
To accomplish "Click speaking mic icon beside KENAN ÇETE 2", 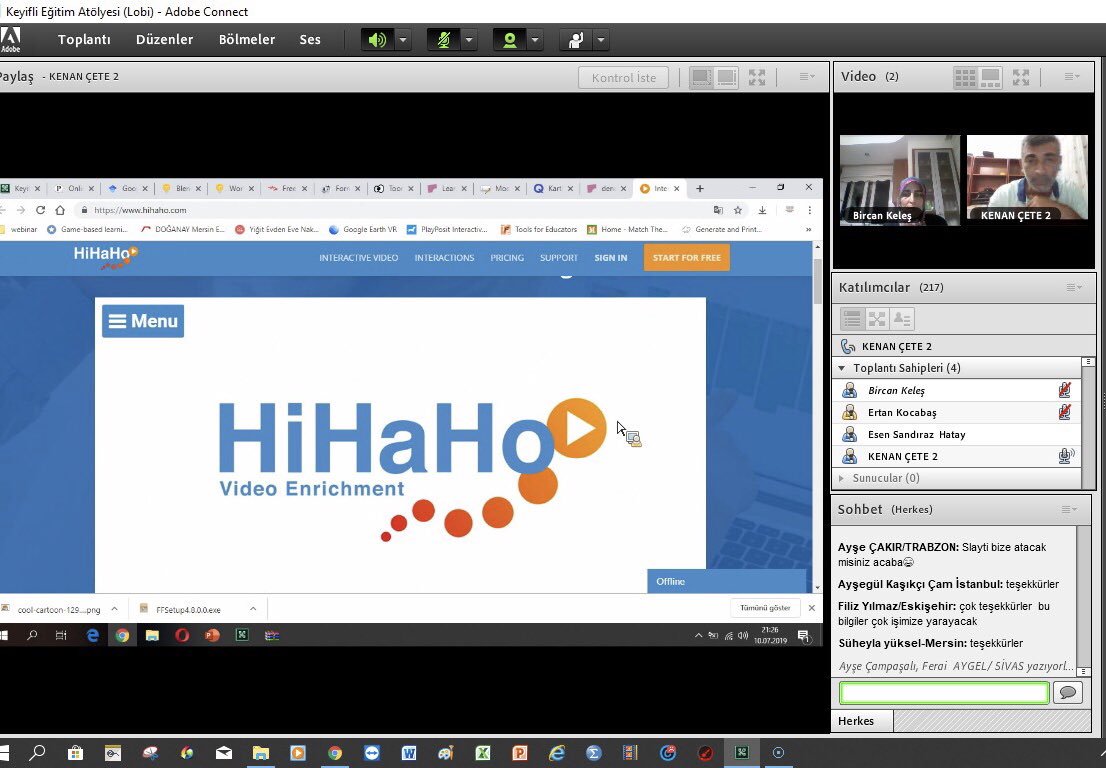I will click(x=1066, y=456).
